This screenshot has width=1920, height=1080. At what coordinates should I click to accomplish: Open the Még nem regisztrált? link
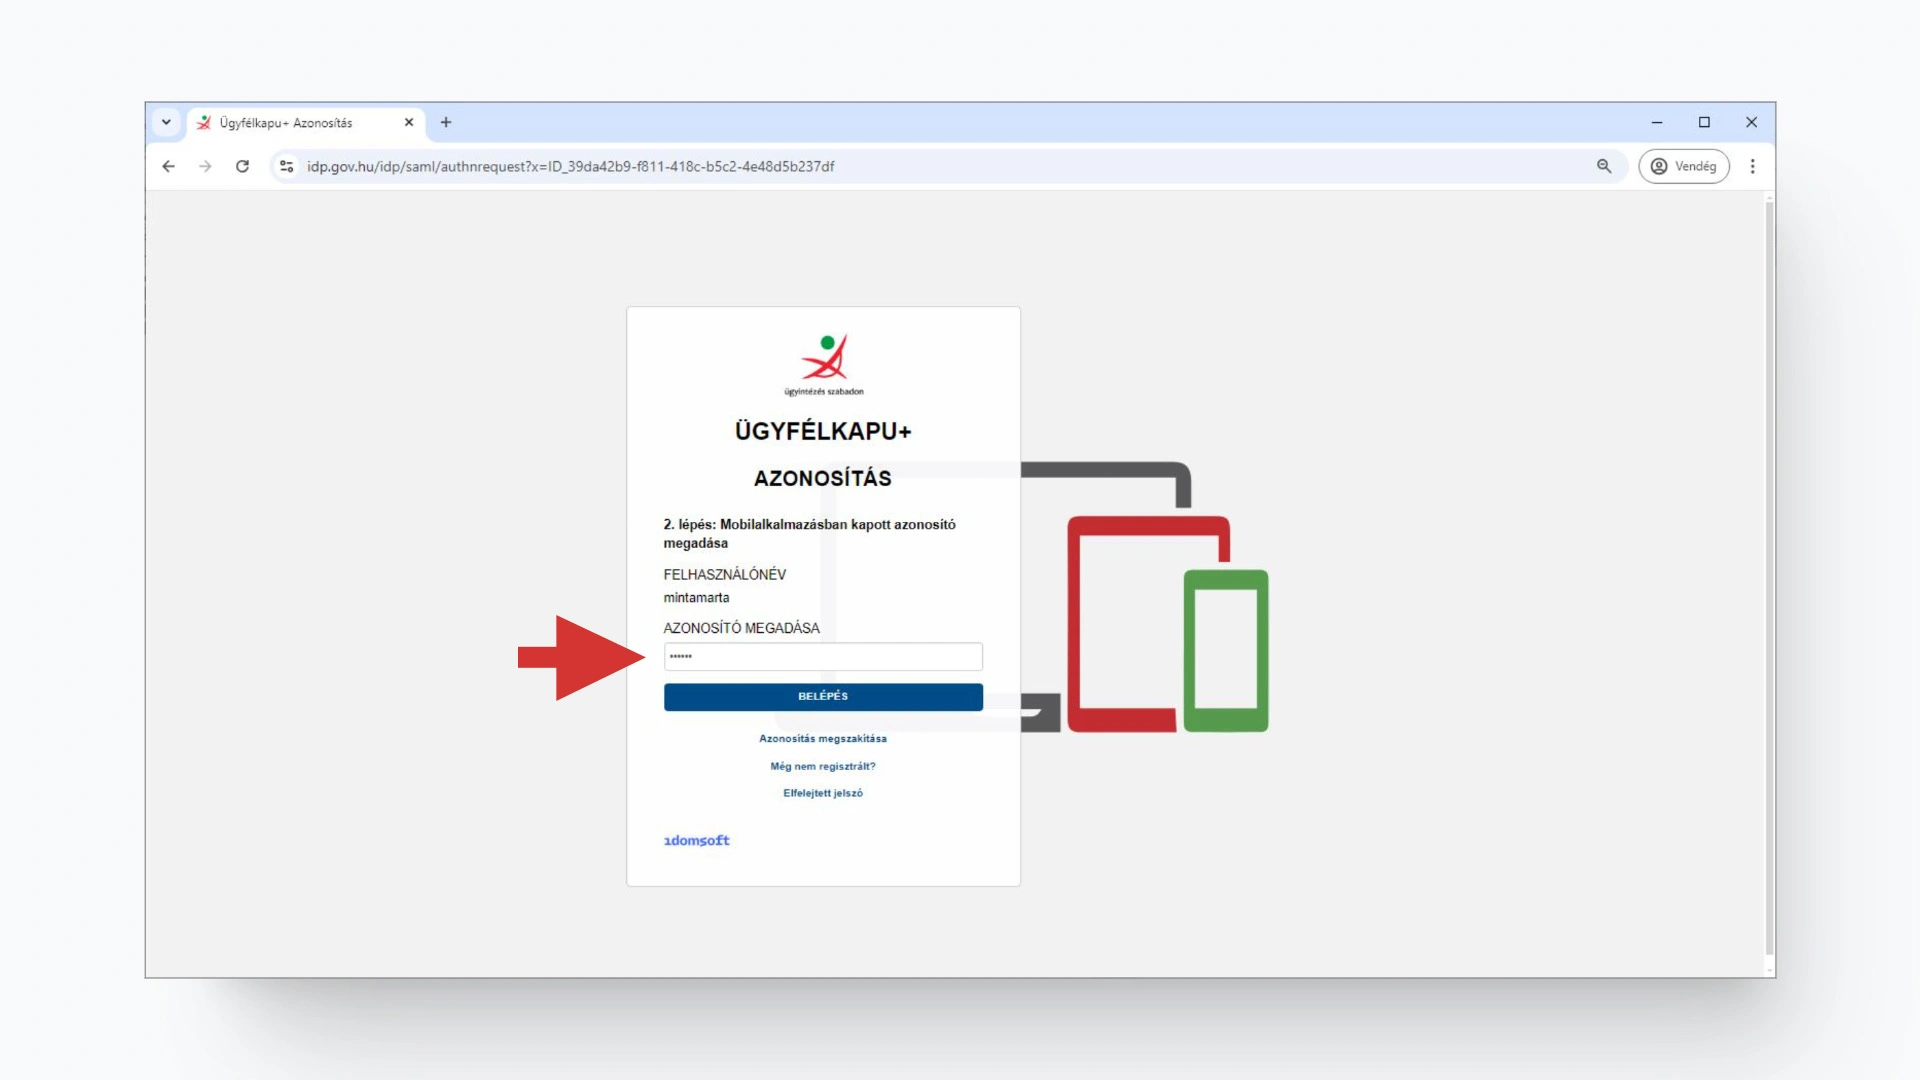823,766
